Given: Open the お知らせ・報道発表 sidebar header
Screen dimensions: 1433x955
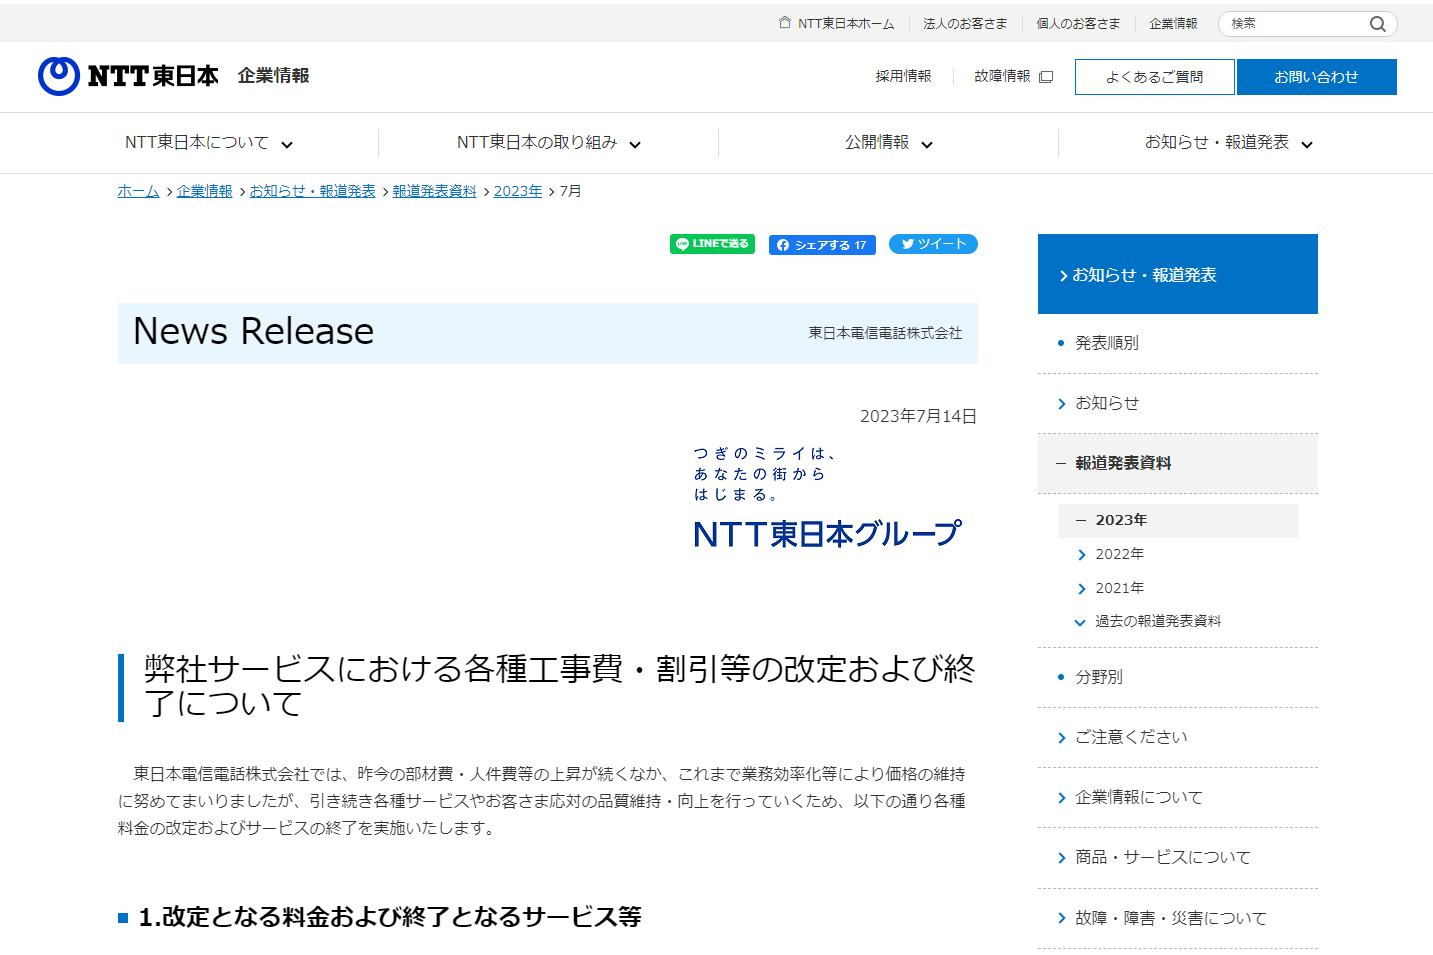Looking at the screenshot, I should pos(1178,274).
